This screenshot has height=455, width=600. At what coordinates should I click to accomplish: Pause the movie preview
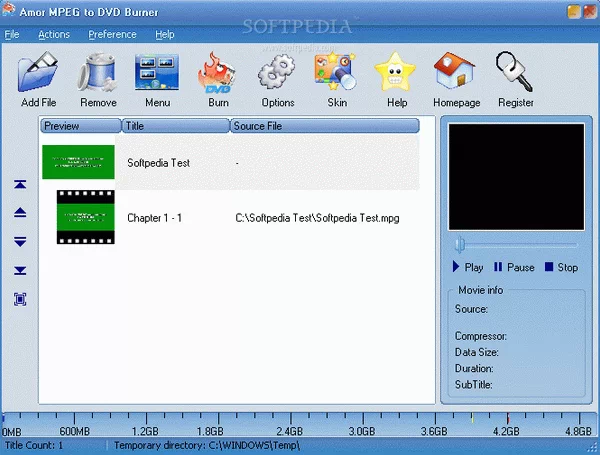click(514, 267)
